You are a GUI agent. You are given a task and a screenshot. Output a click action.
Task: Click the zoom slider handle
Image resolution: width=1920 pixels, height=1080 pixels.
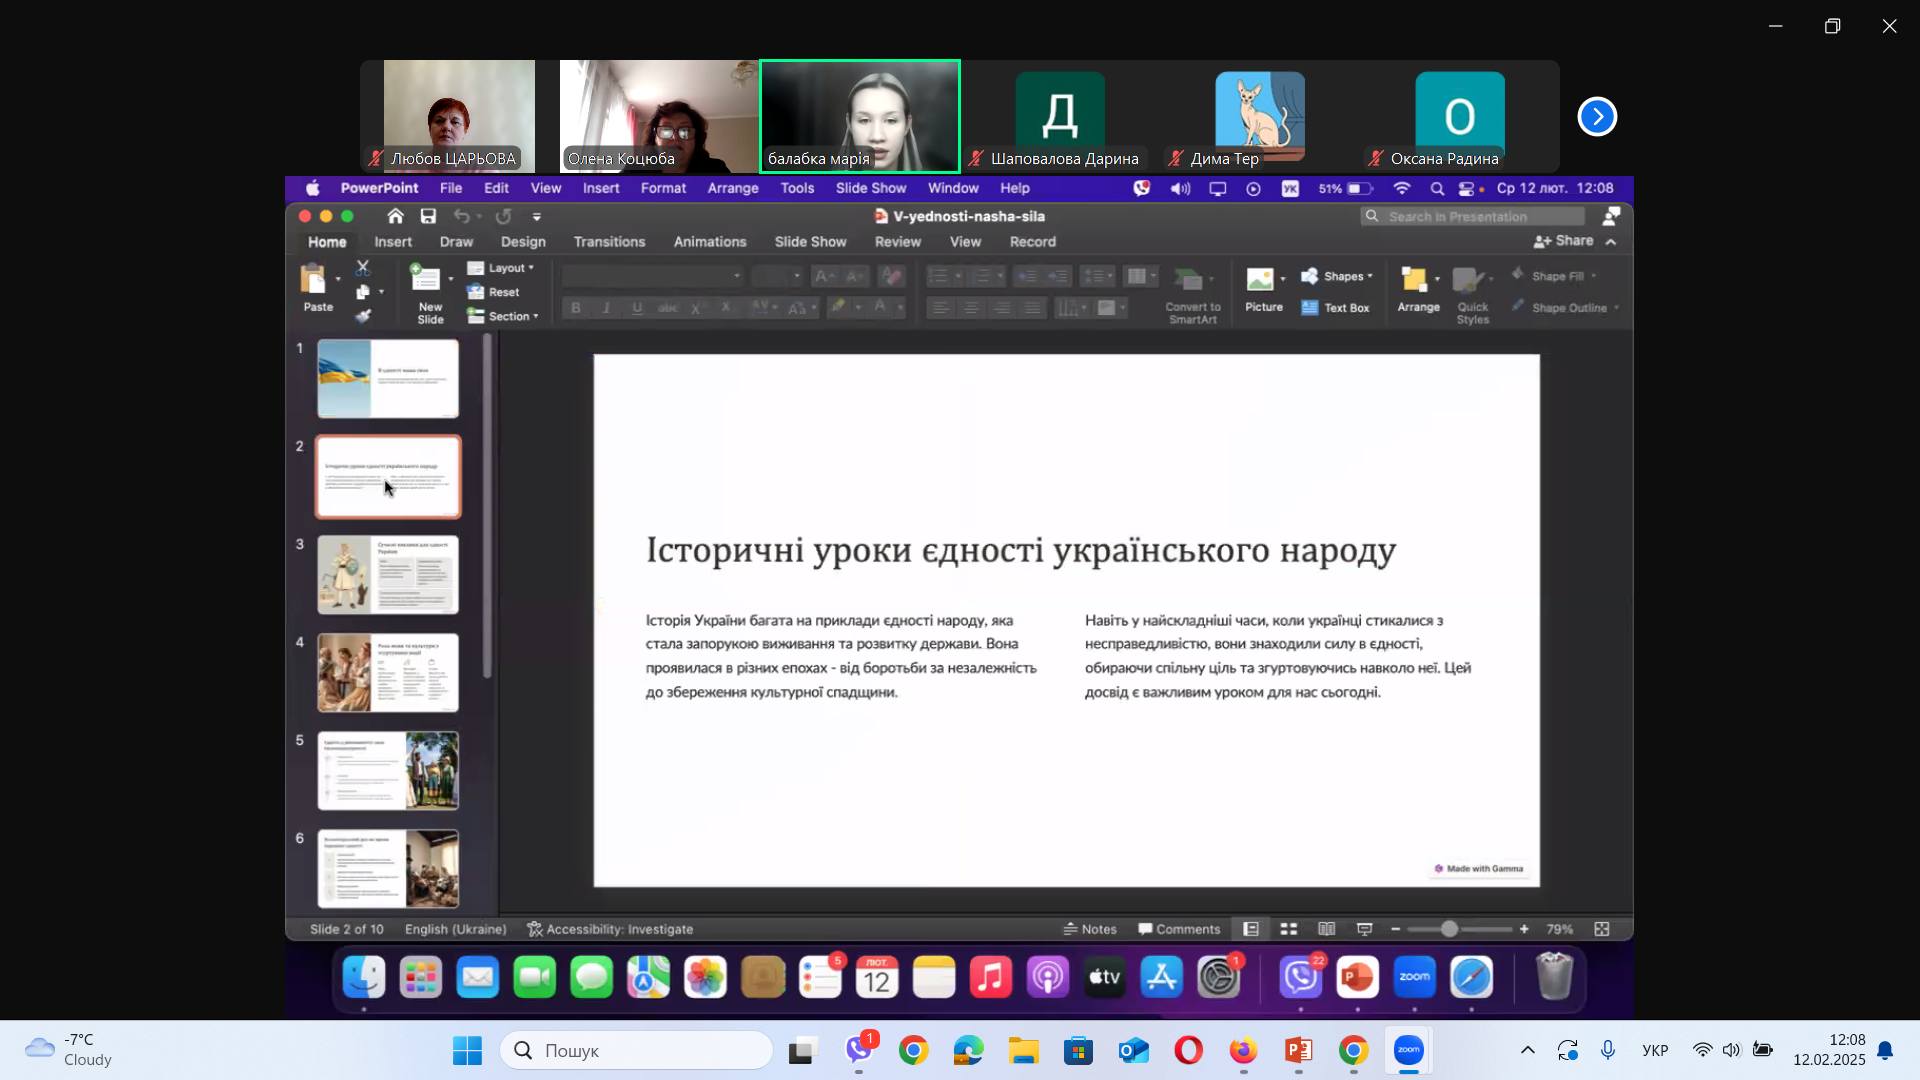[1449, 929]
